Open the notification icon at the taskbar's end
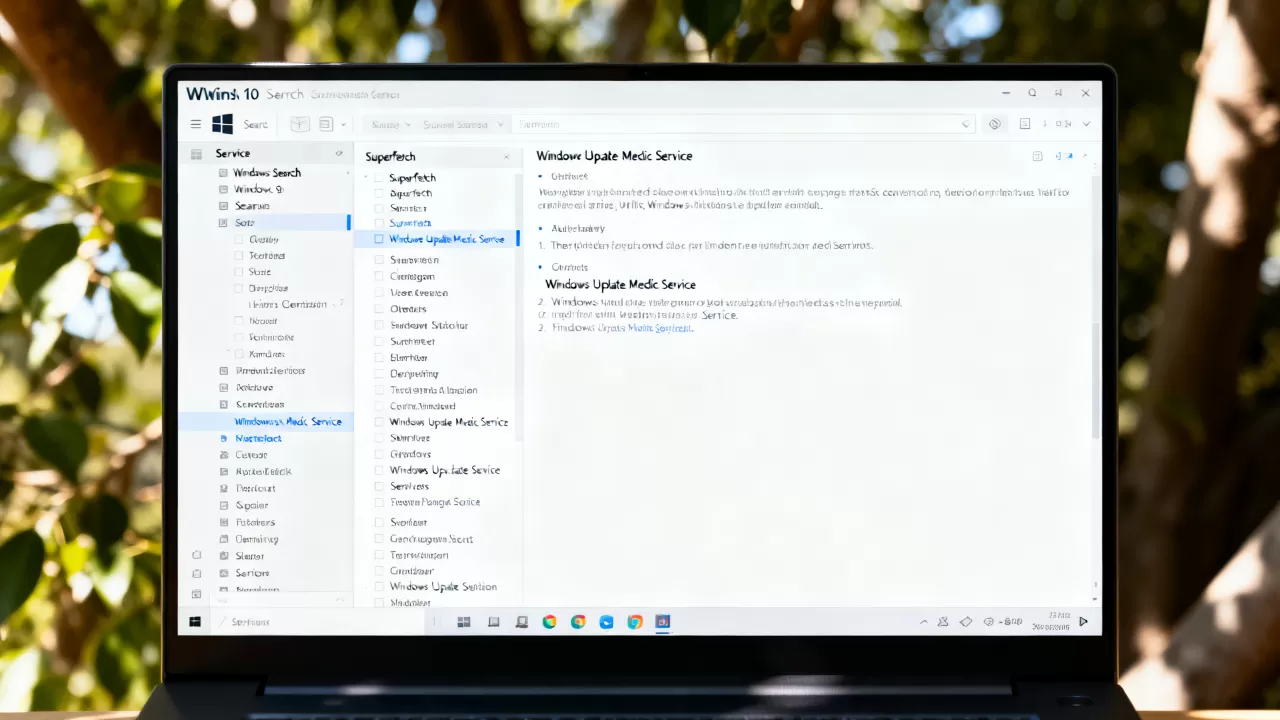The height and width of the screenshot is (720, 1280). coord(1083,622)
